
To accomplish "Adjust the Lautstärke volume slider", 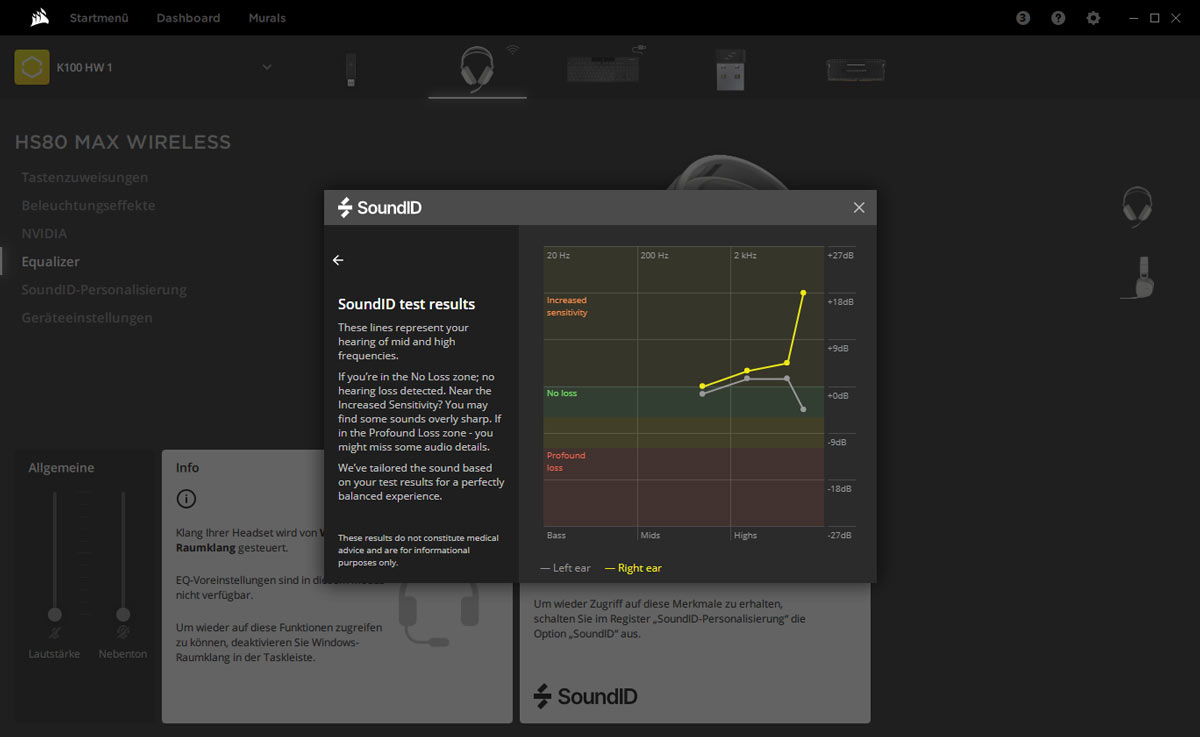I will click(x=55, y=614).
